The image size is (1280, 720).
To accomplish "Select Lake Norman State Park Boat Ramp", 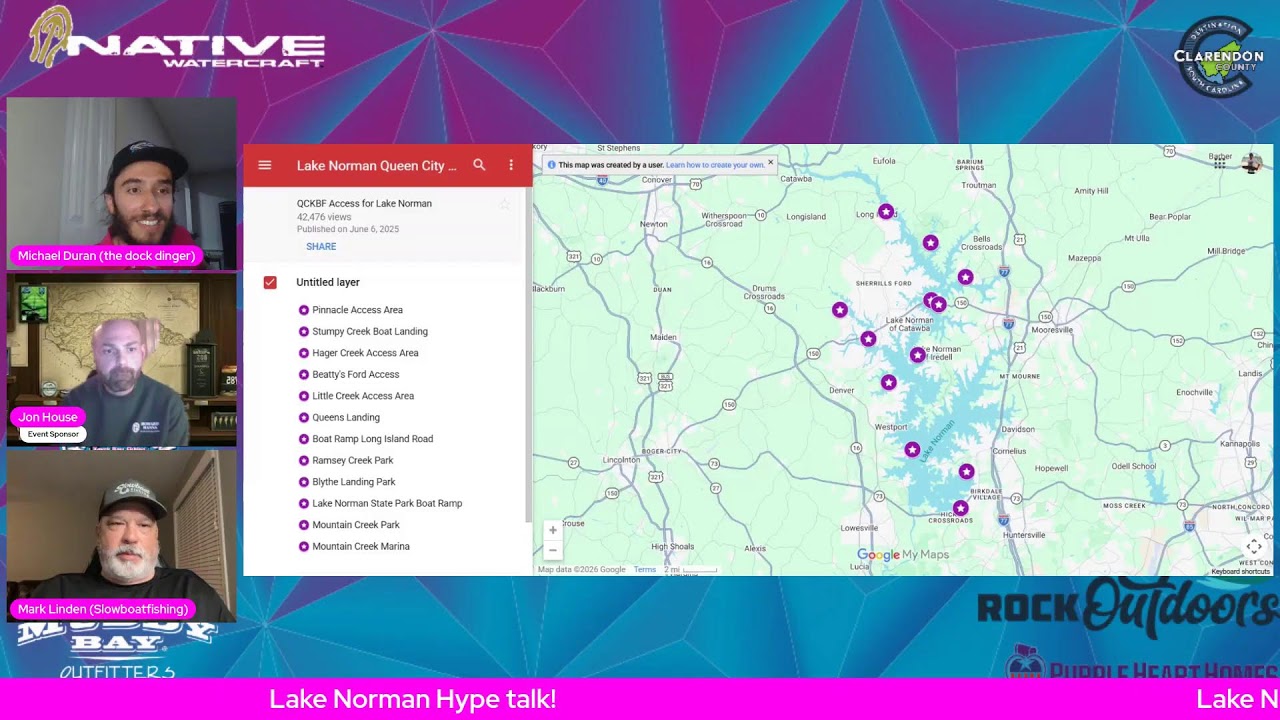I will 387,504.
